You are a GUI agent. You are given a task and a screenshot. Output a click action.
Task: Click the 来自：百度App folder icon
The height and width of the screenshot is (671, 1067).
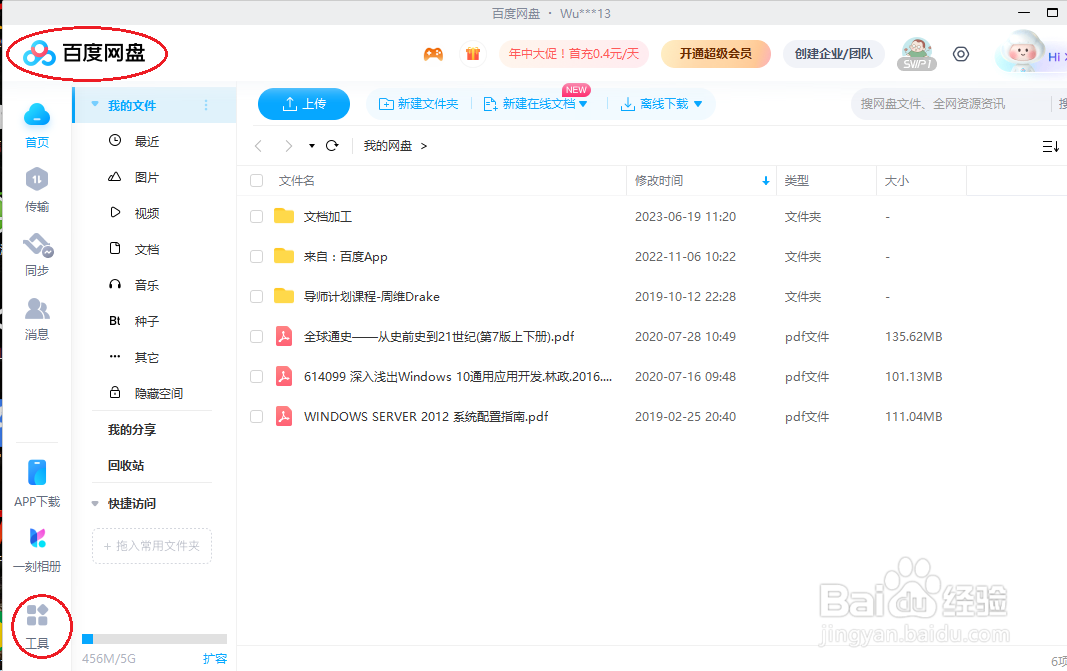click(x=284, y=256)
